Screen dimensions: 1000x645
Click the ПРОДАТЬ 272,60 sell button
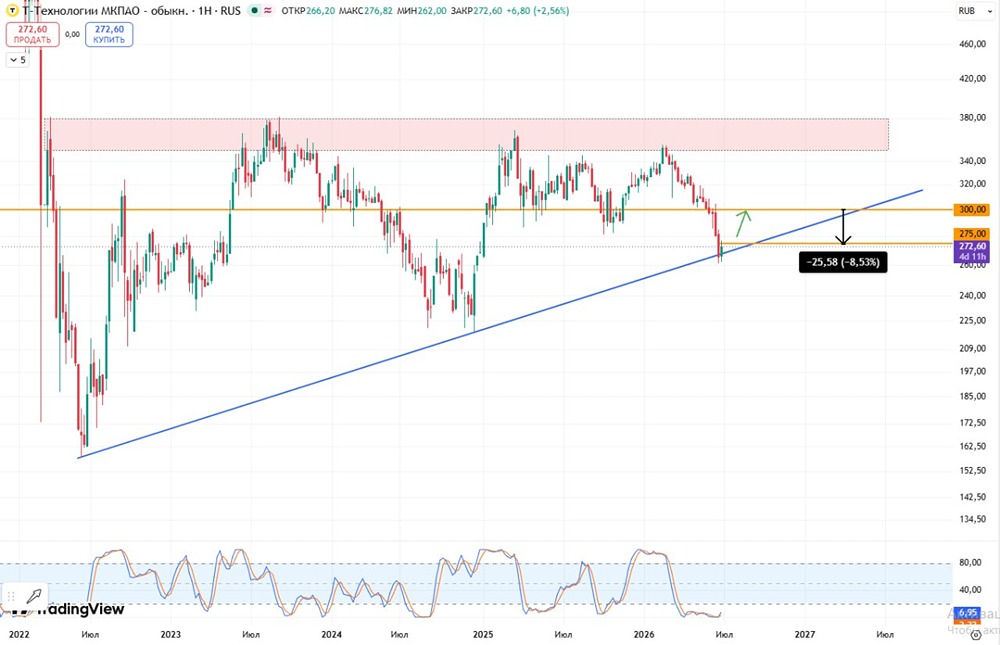(x=33, y=34)
